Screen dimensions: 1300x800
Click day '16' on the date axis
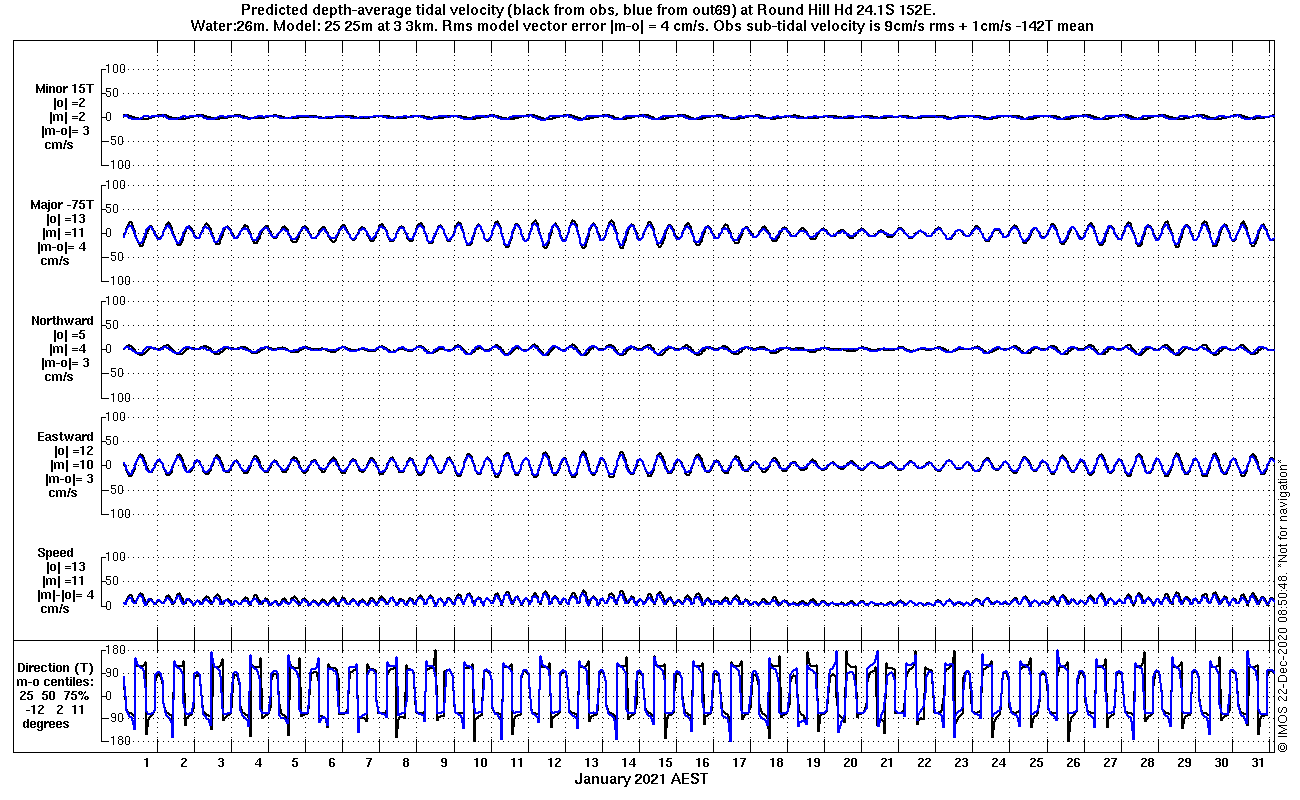702,763
